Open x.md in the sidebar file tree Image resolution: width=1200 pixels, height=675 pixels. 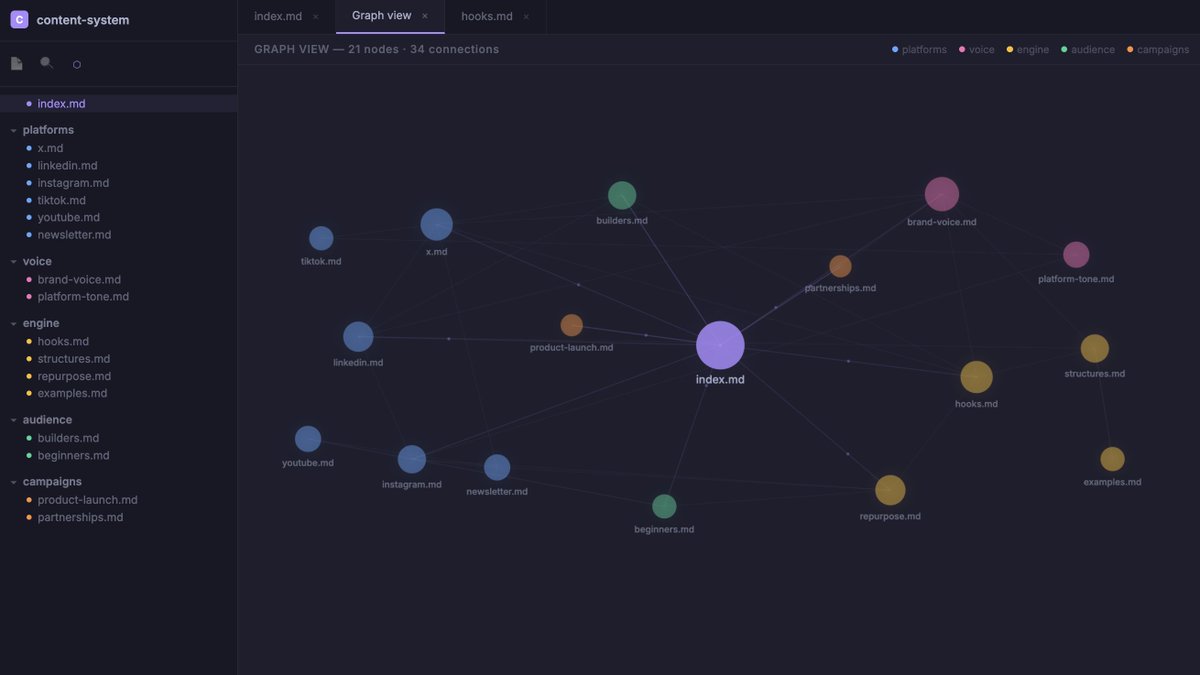pos(118,148)
